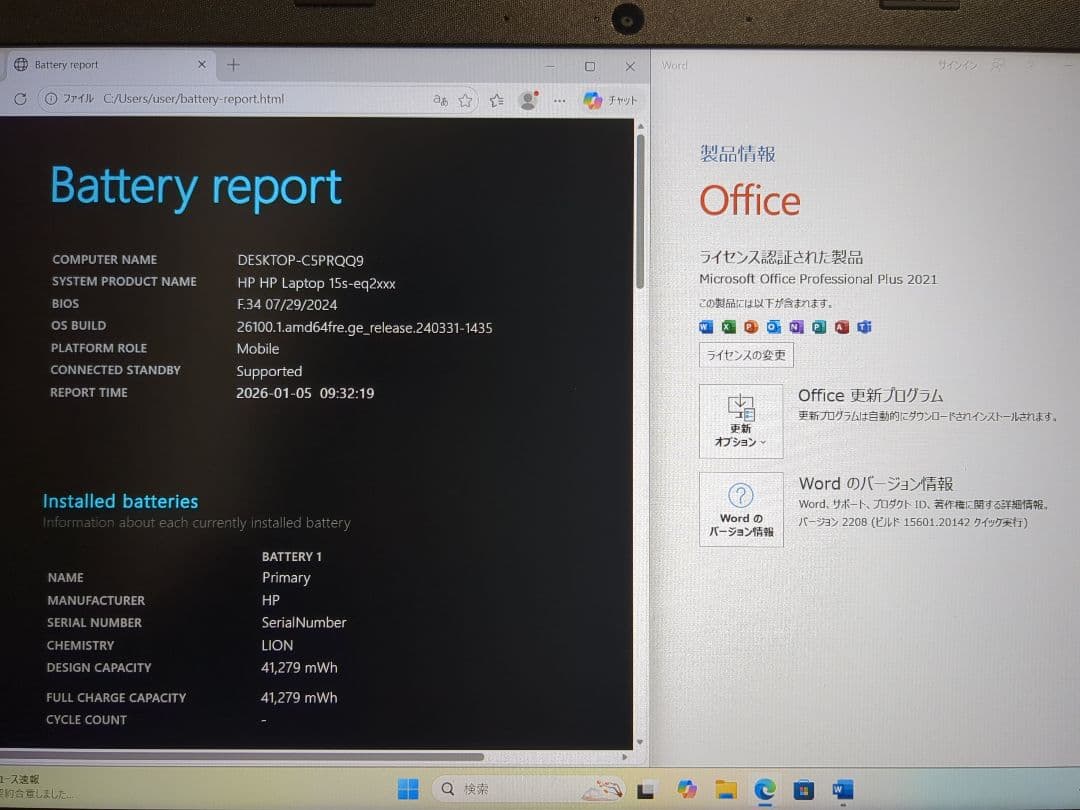Add the battery report page to favorites
1080x810 pixels.
pos(464,99)
